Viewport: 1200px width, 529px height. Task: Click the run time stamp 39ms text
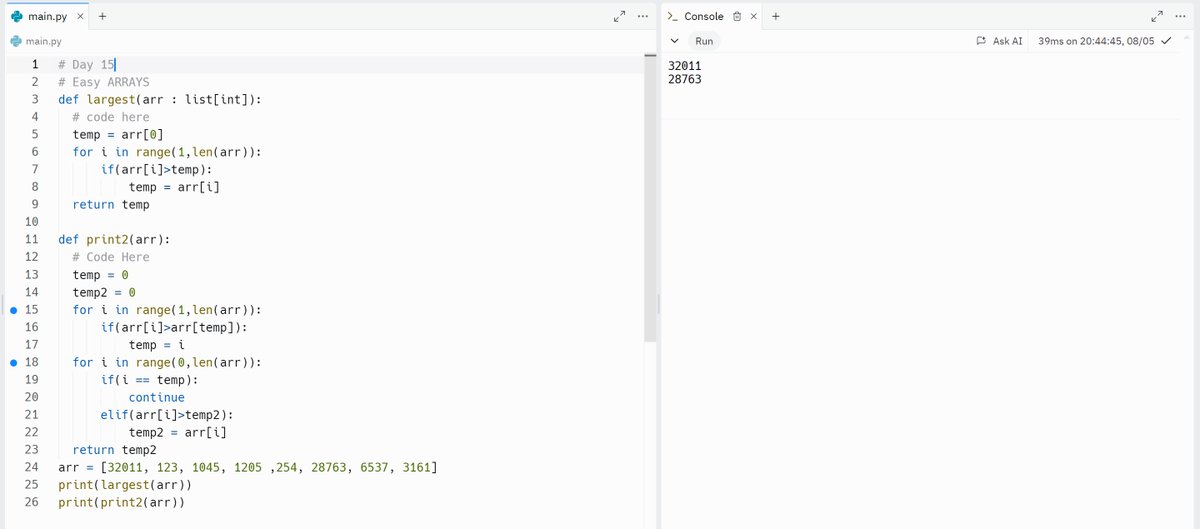click(x=1096, y=41)
